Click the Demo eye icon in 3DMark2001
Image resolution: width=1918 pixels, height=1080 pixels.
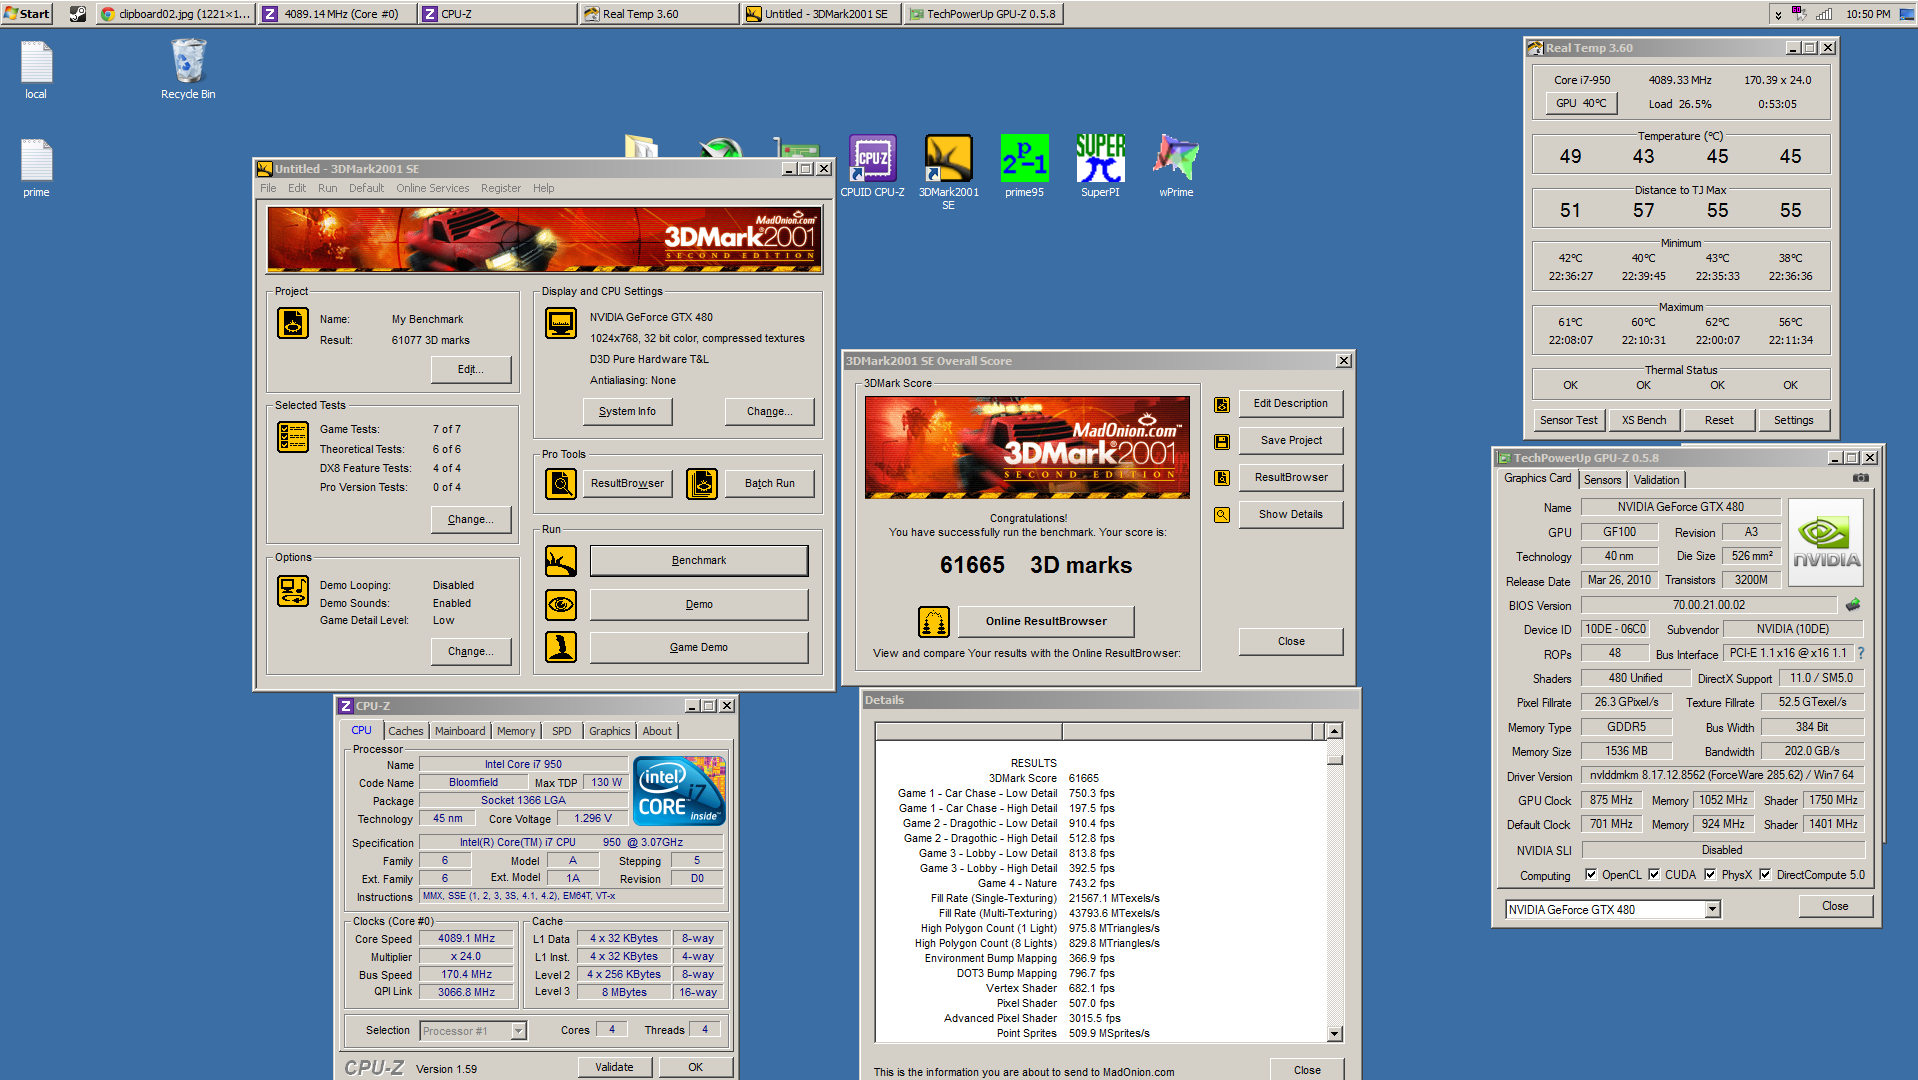point(561,604)
